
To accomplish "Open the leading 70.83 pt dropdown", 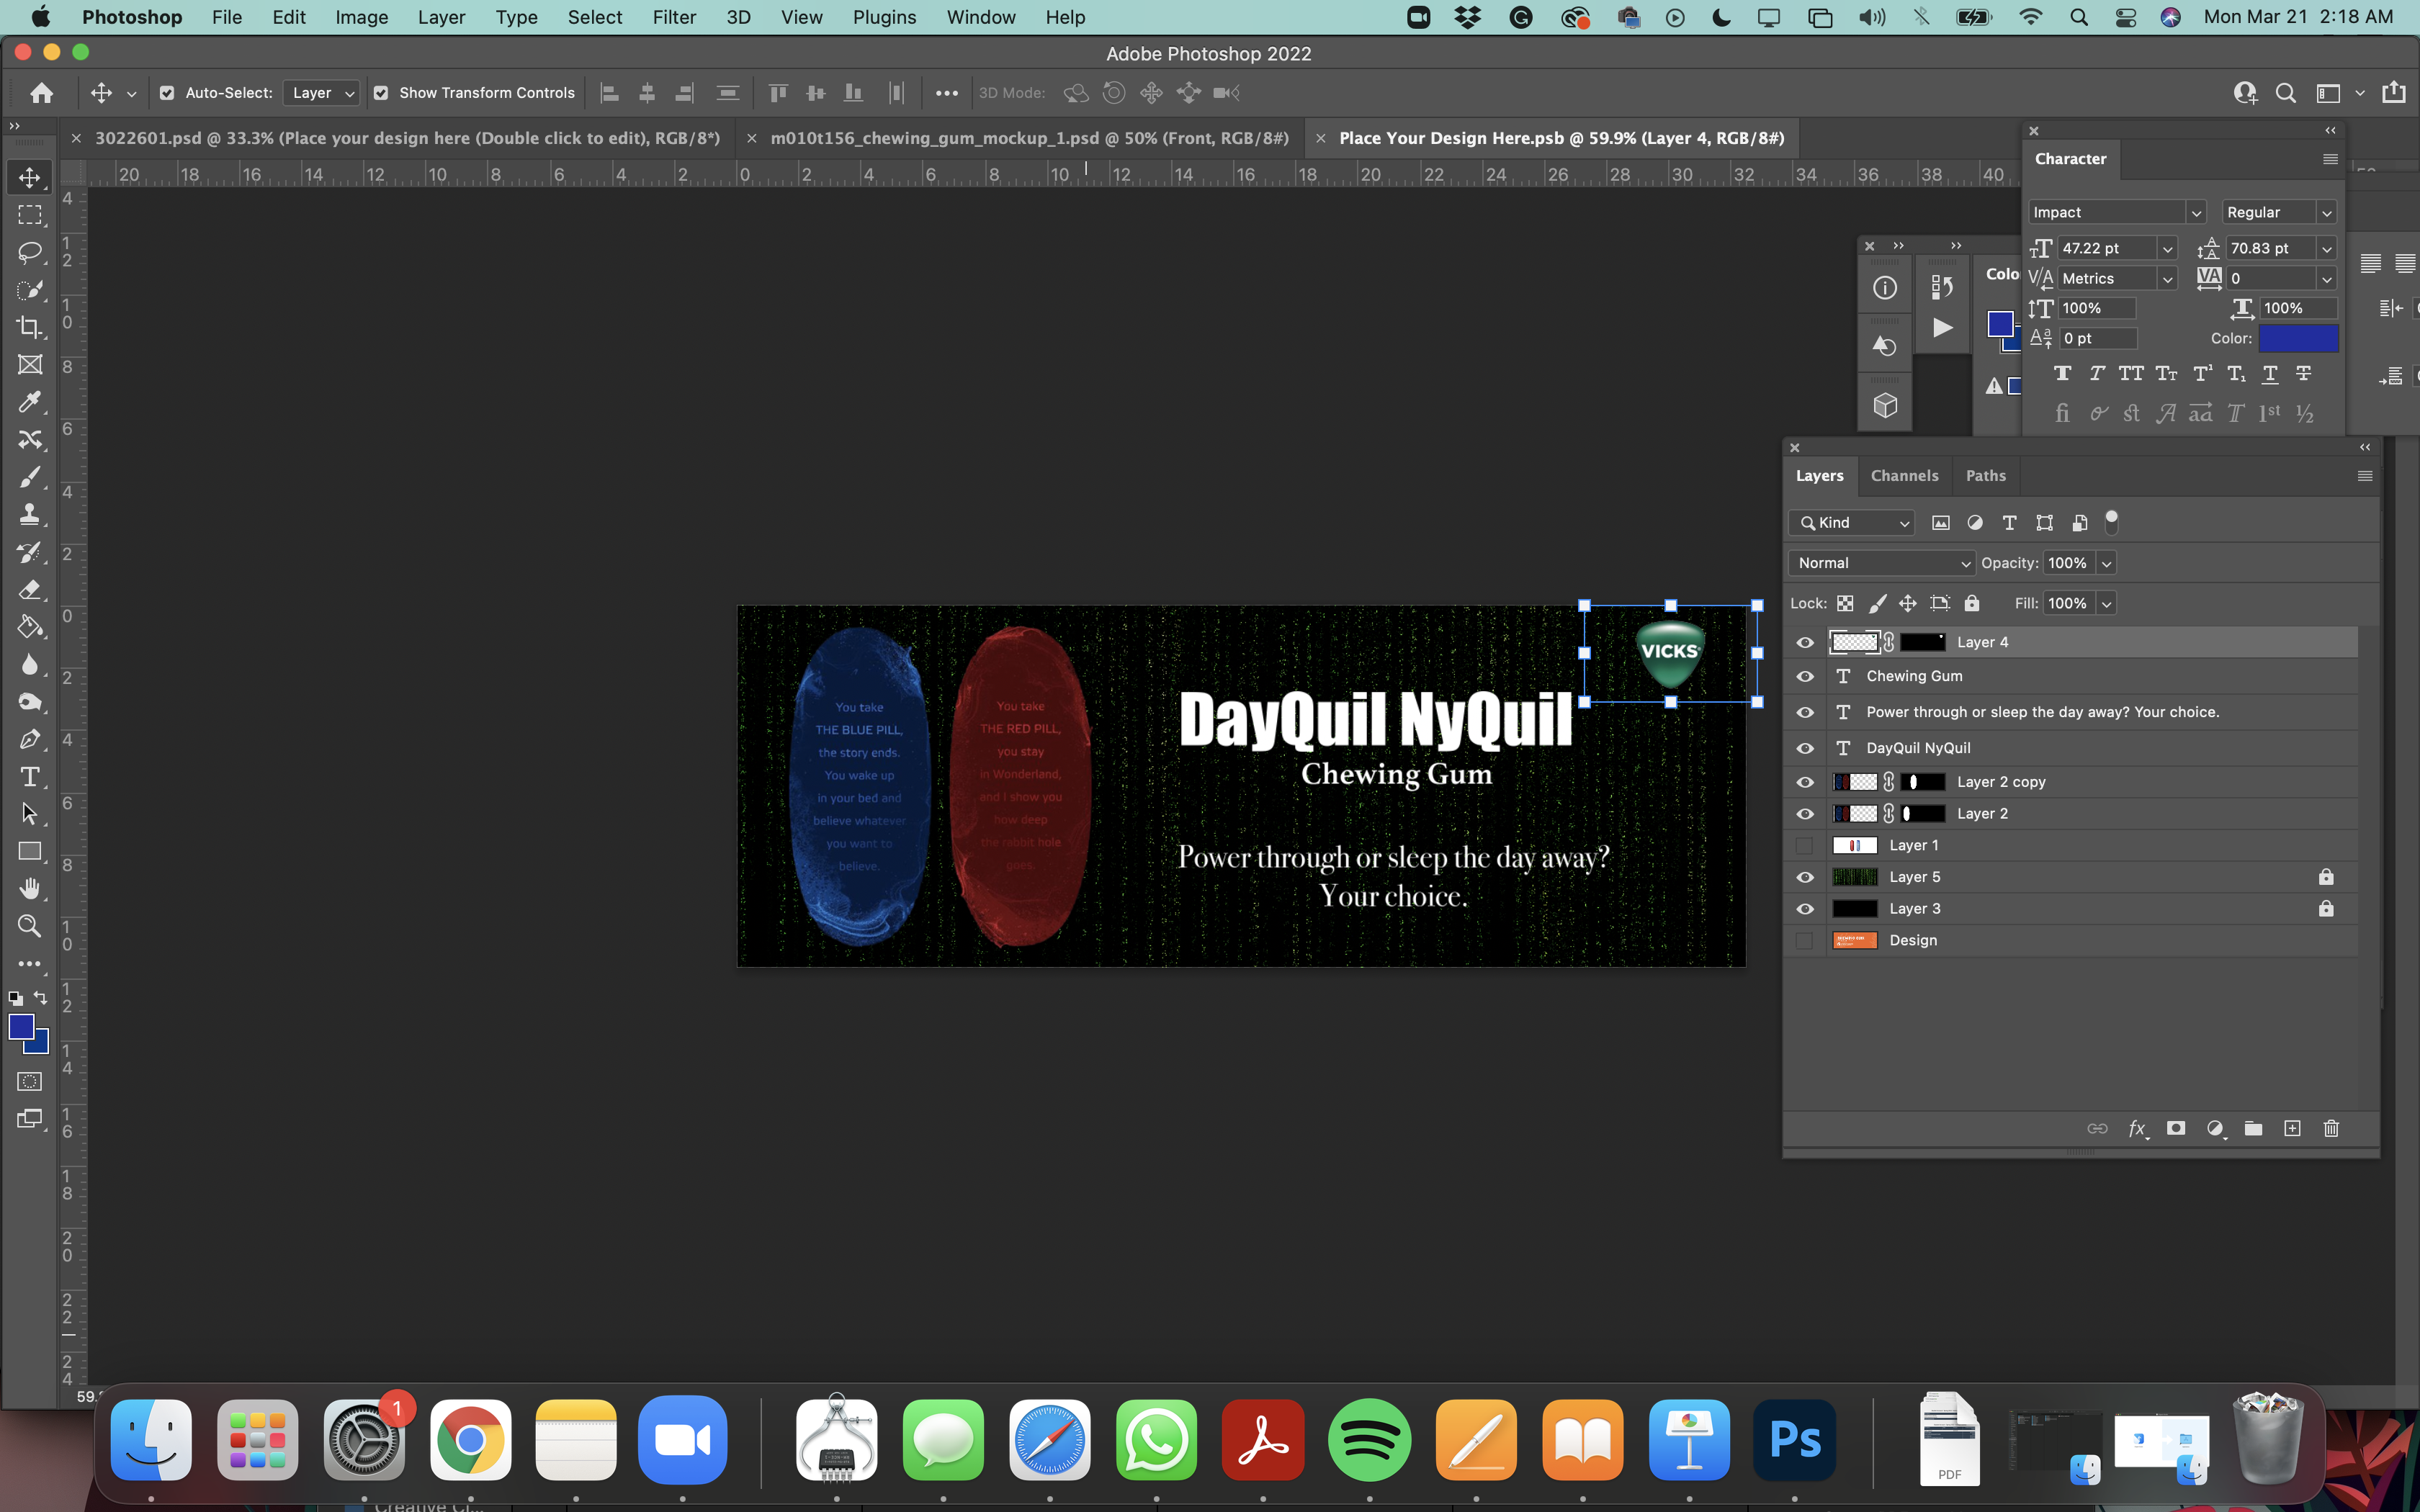I will [2326, 248].
